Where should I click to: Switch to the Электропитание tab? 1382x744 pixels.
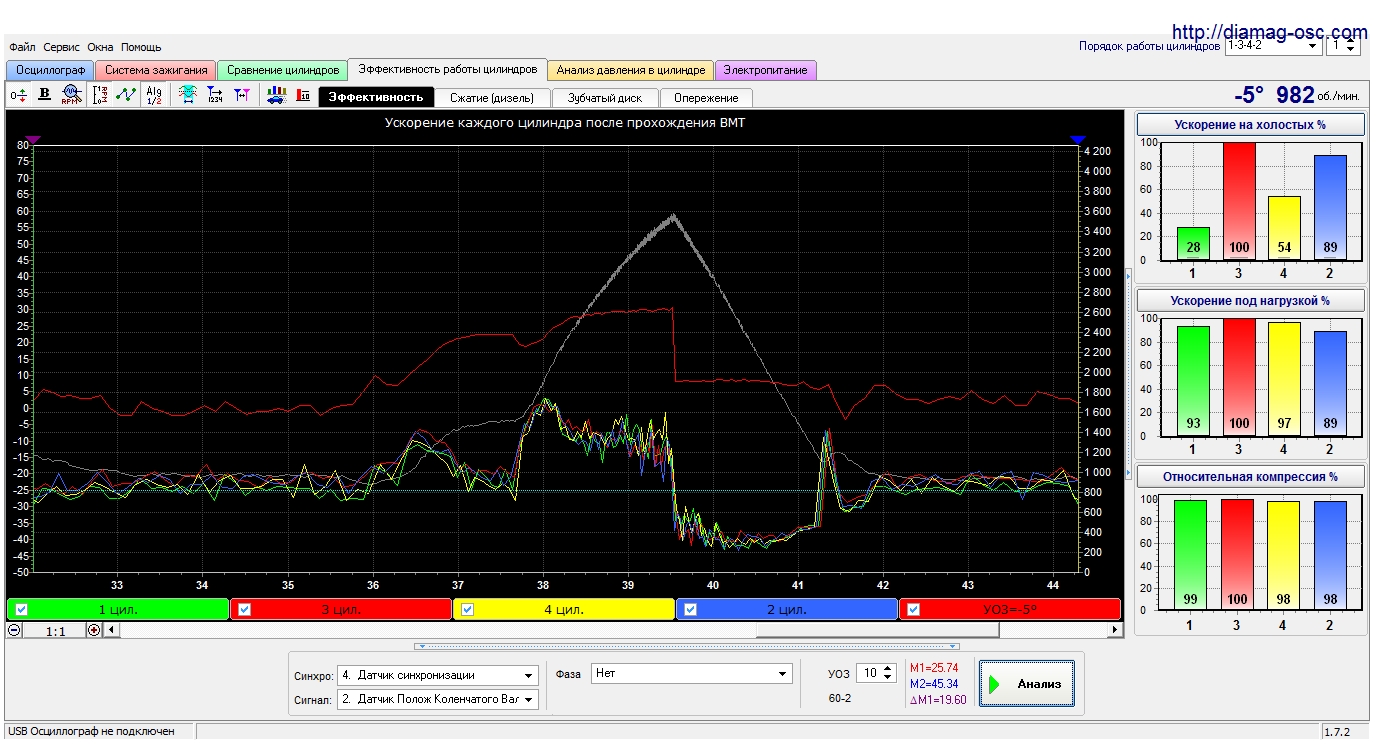pos(766,70)
